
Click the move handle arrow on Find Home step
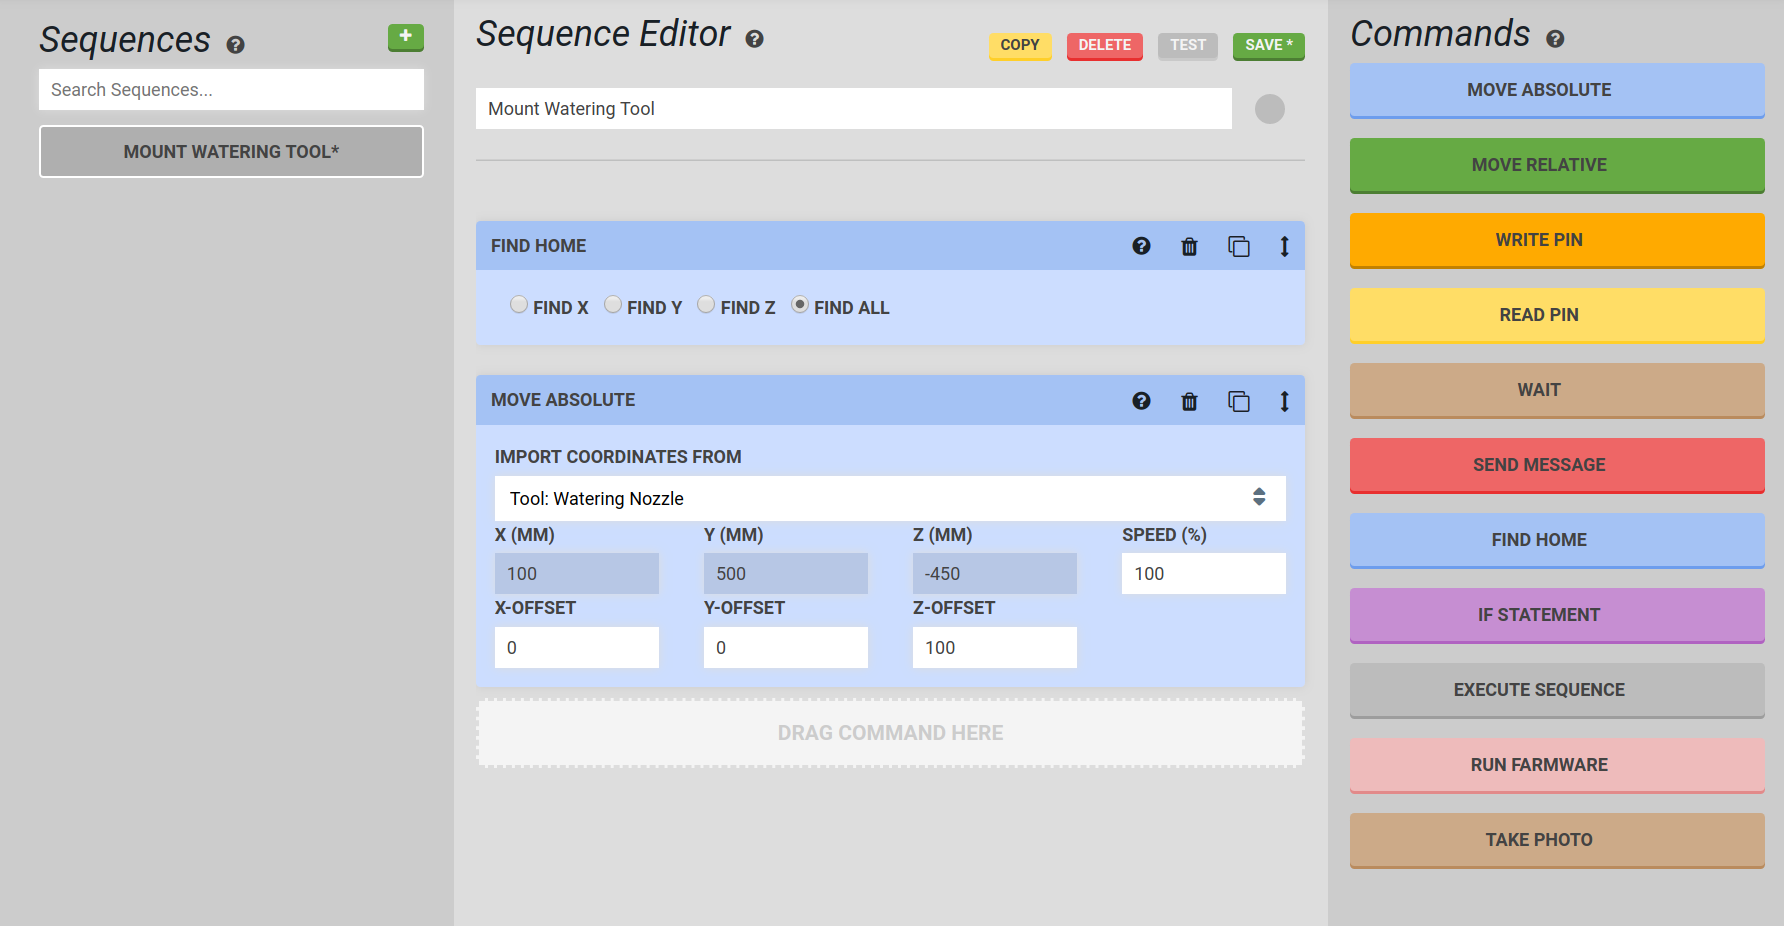[1284, 247]
